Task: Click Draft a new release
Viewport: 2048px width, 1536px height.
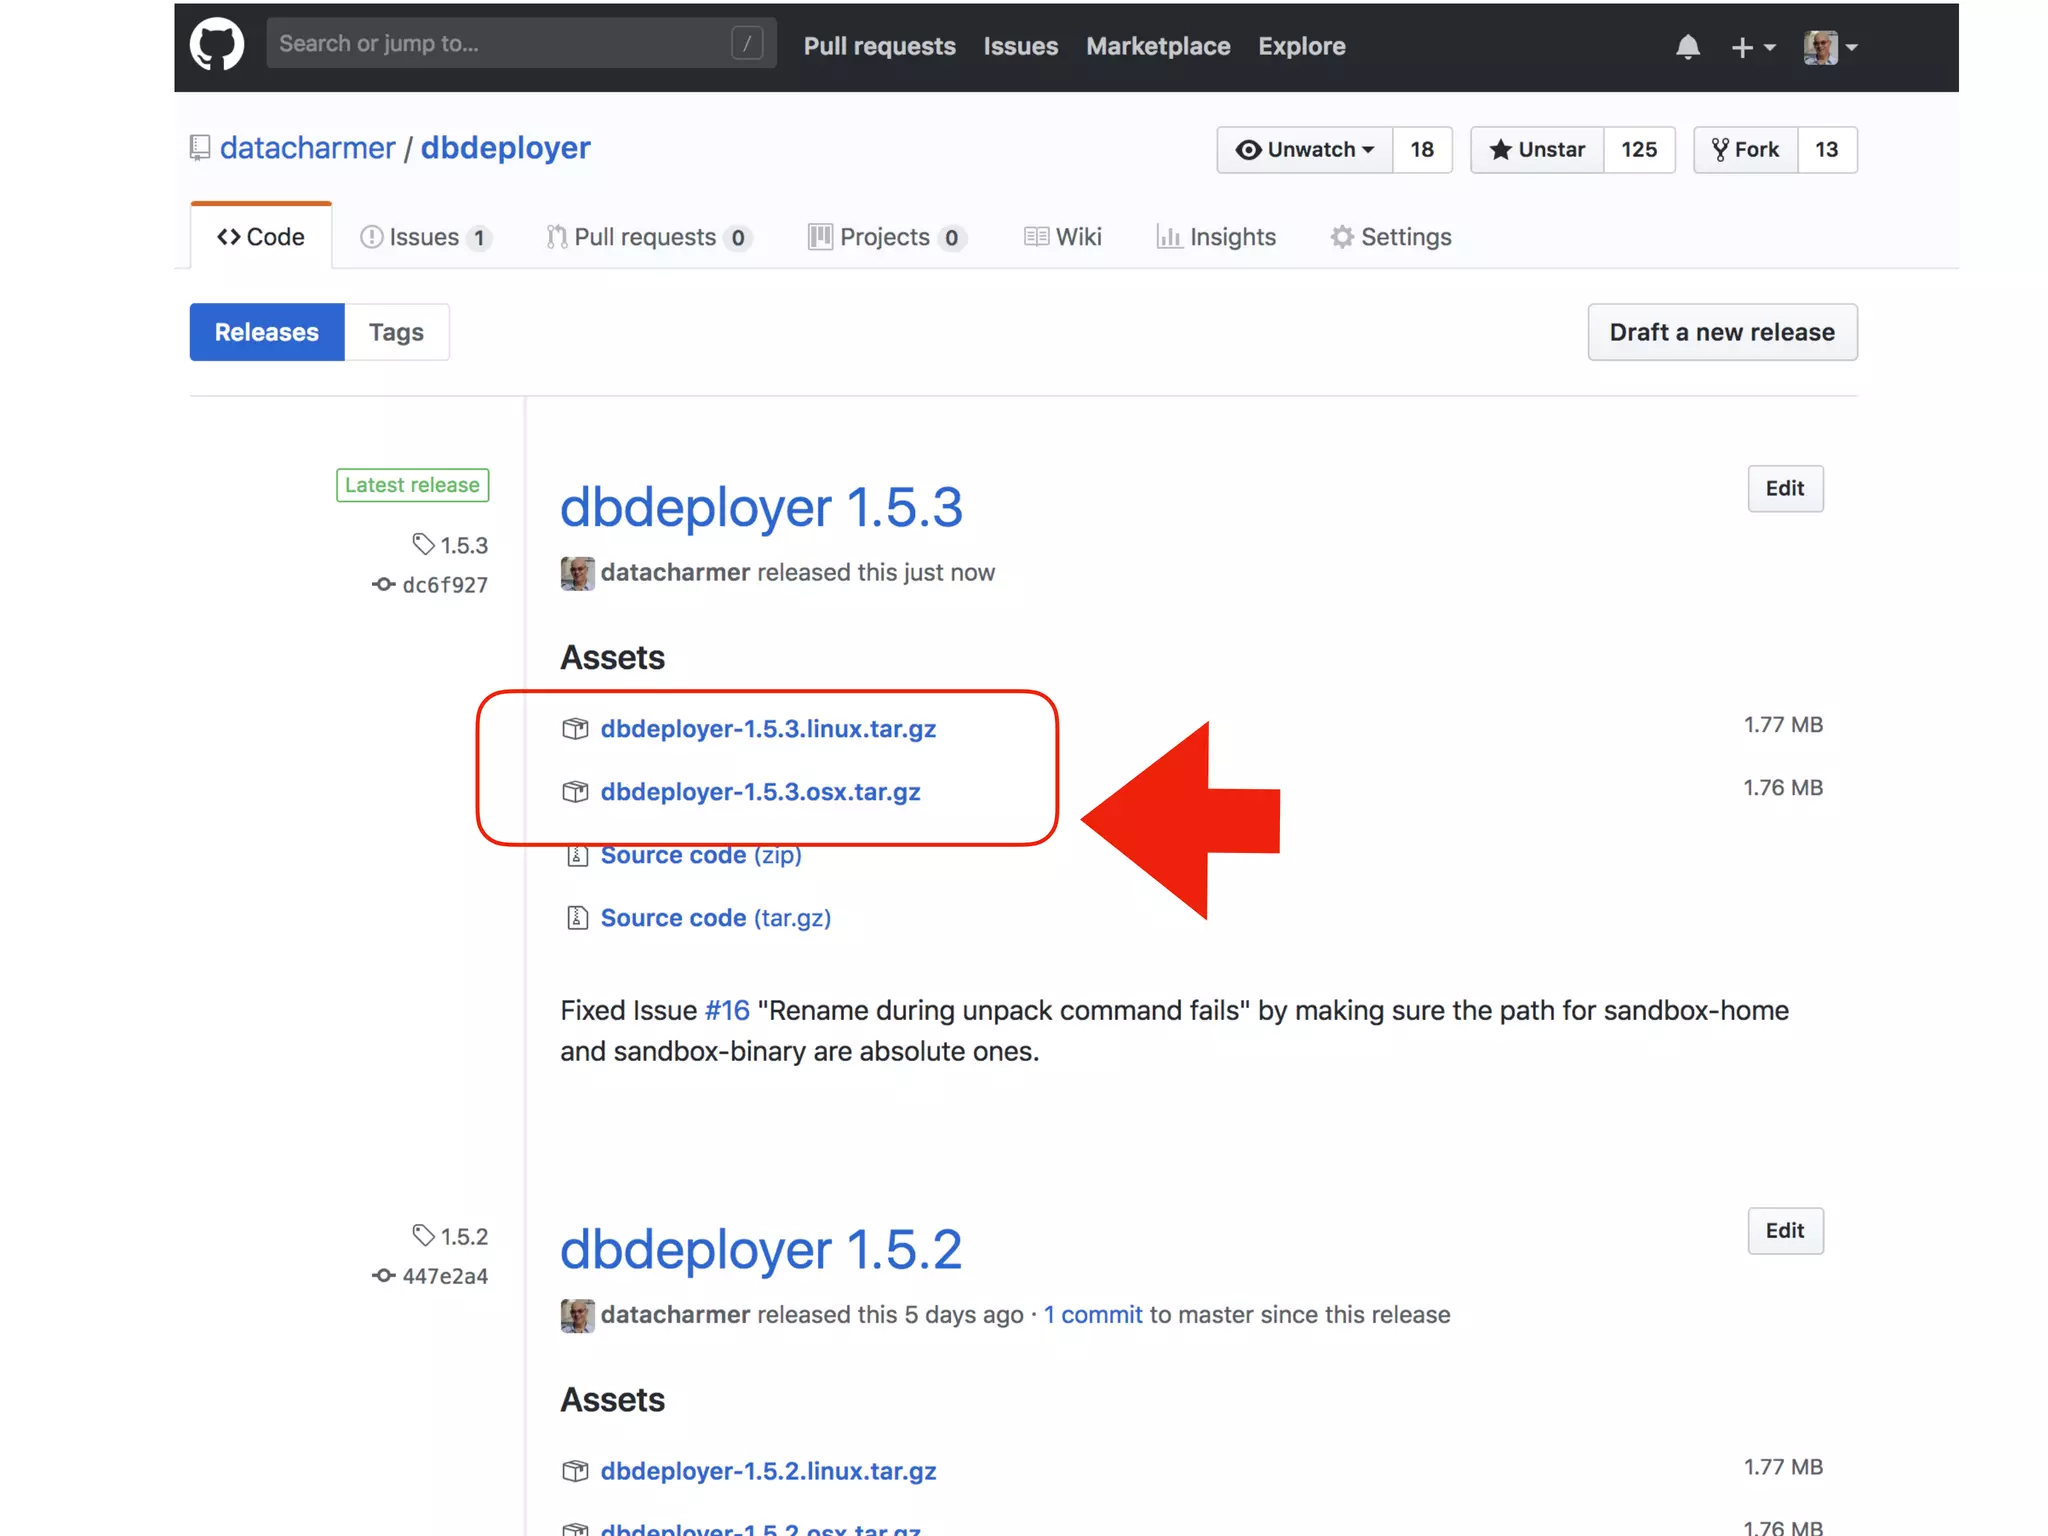Action: [1721, 332]
